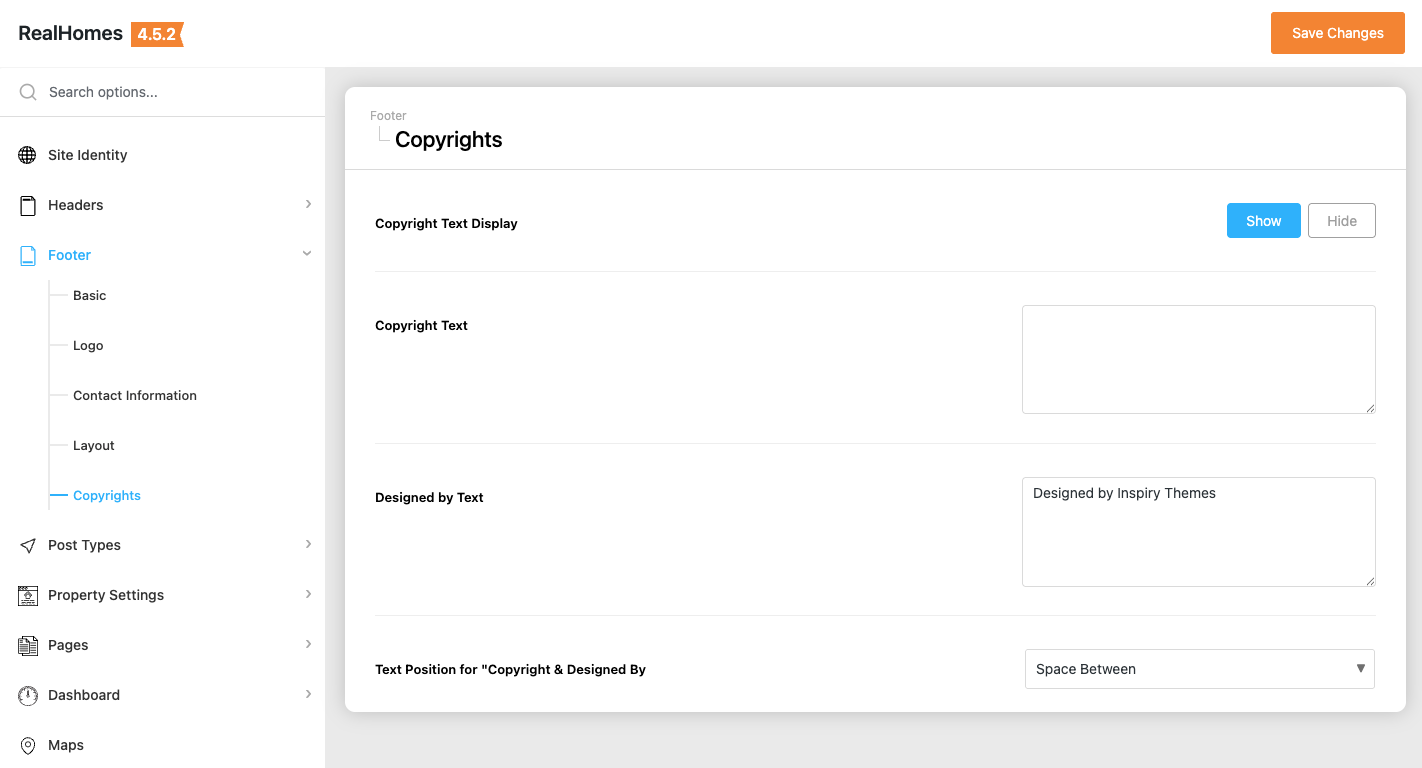Open the Contact Information submenu item
The width and height of the screenshot is (1422, 768).
135,395
